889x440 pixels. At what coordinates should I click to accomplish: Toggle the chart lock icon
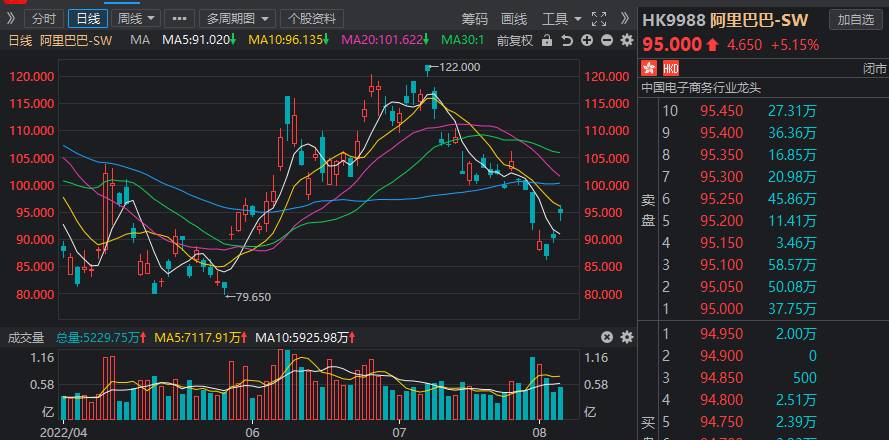coord(547,40)
